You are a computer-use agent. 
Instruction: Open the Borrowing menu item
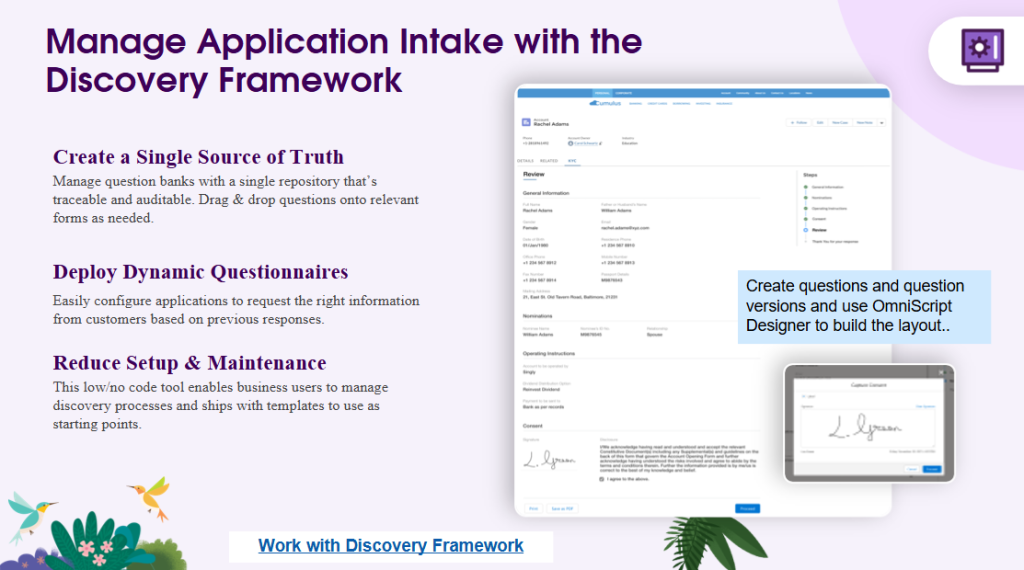pyautogui.click(x=681, y=103)
